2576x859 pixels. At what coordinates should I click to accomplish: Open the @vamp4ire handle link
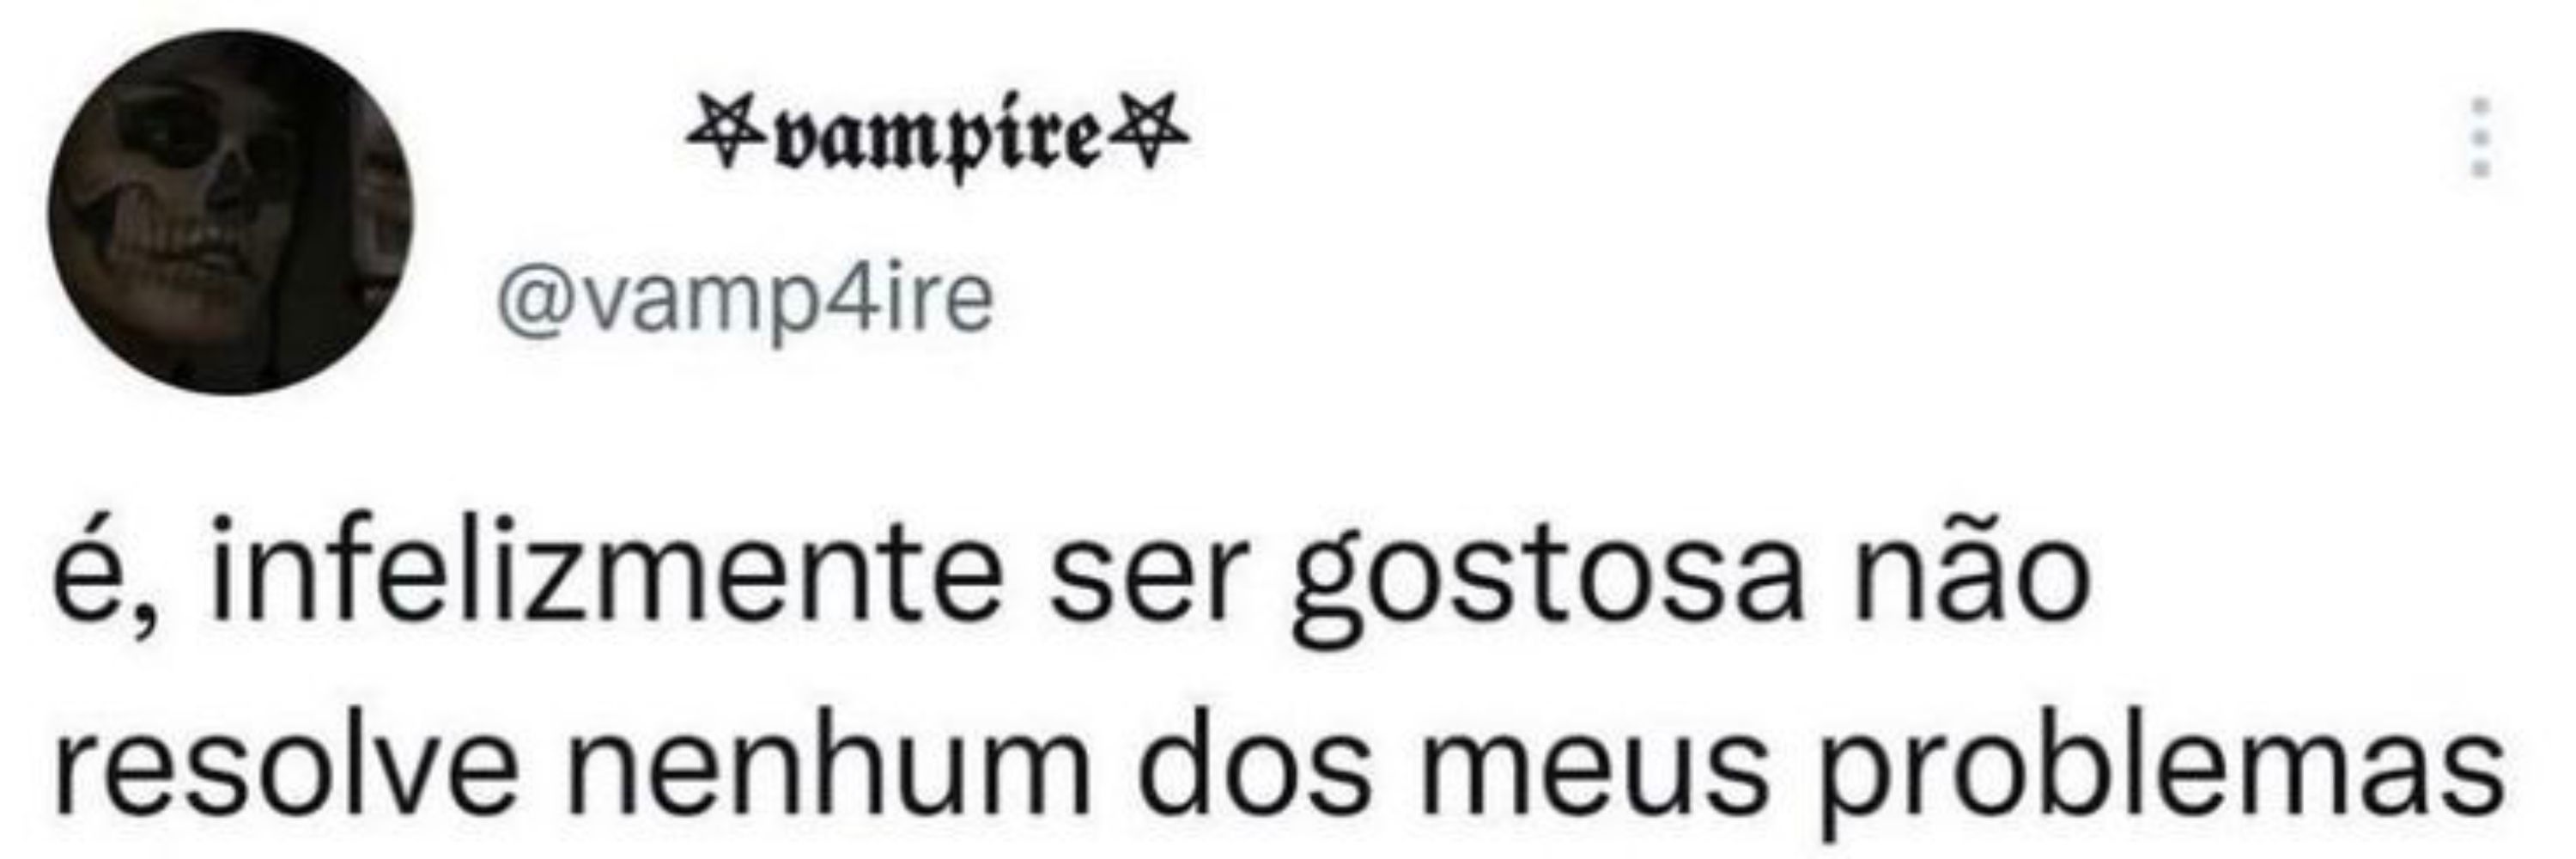coord(745,302)
